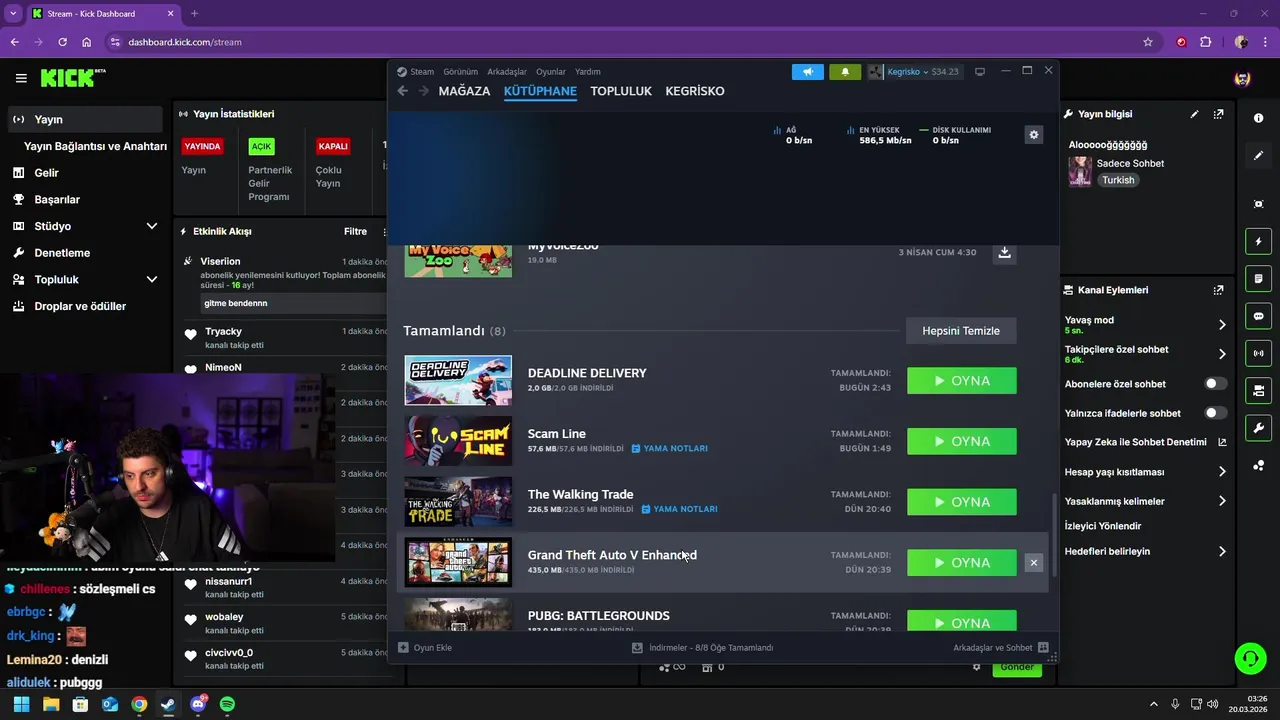Edit stream info with pencil icon
The width and height of the screenshot is (1280, 720).
pos(1194,114)
